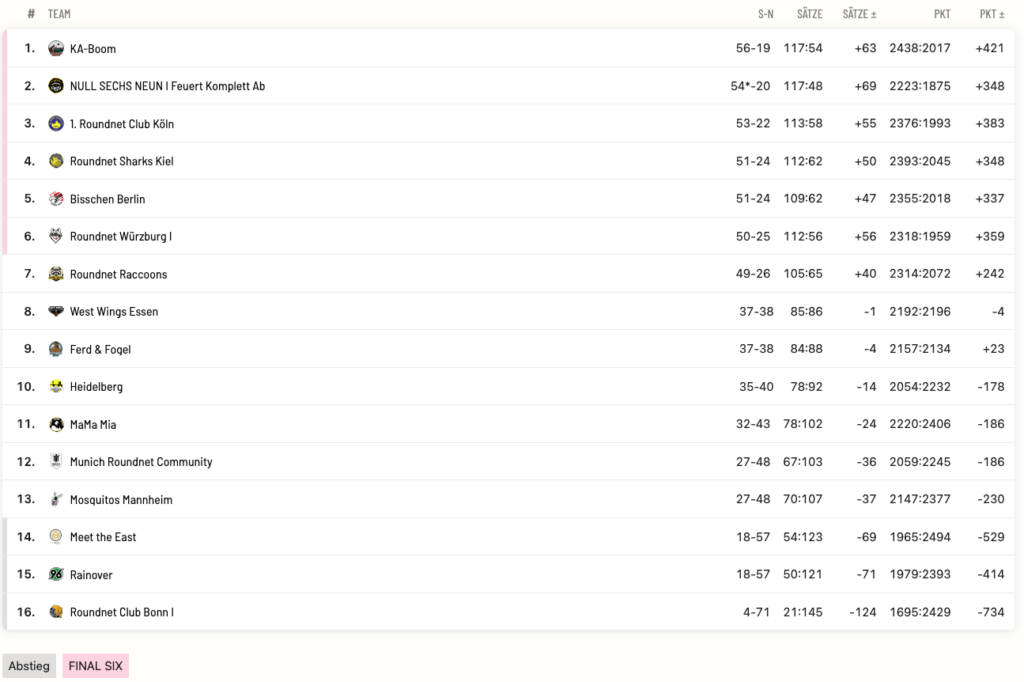Click the KA-Boom team logo icon
This screenshot has height=682, width=1024.
tap(56, 49)
